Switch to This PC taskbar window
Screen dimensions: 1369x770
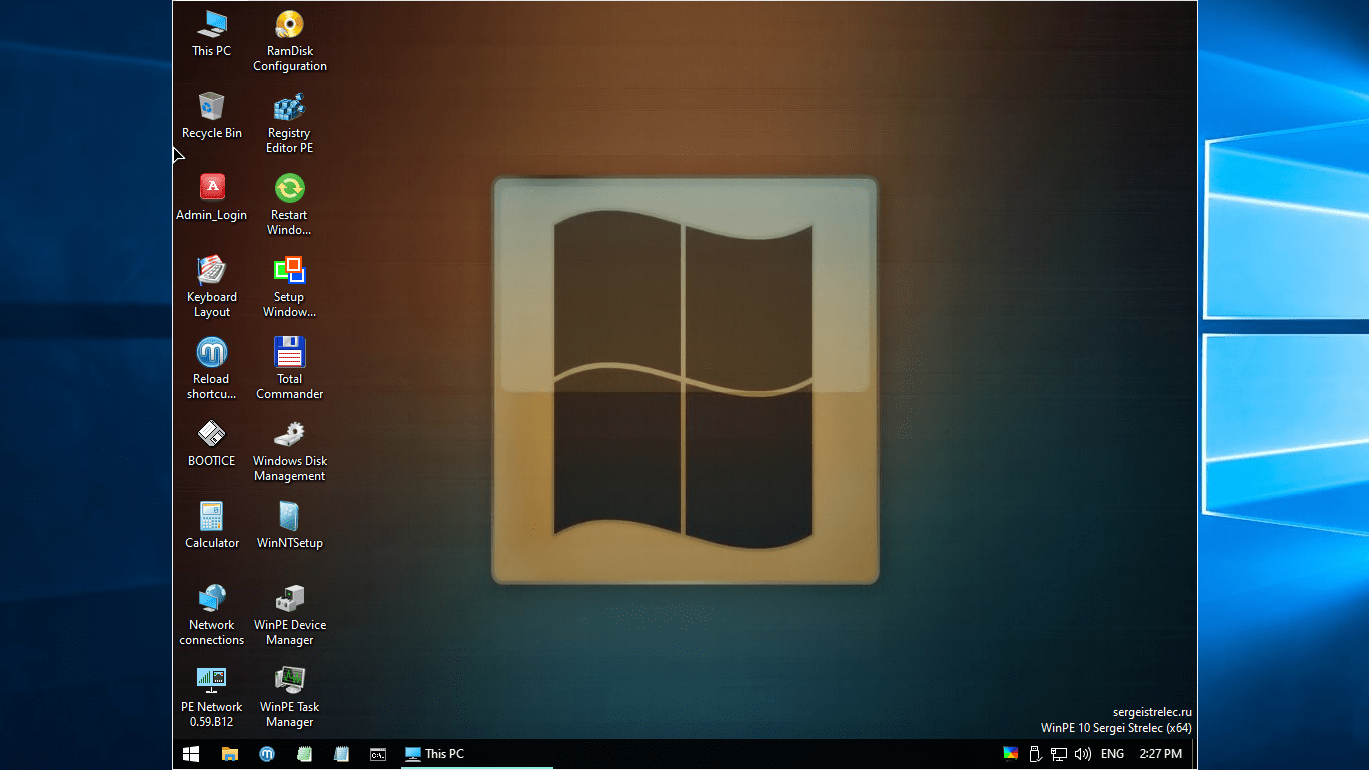tap(476, 754)
